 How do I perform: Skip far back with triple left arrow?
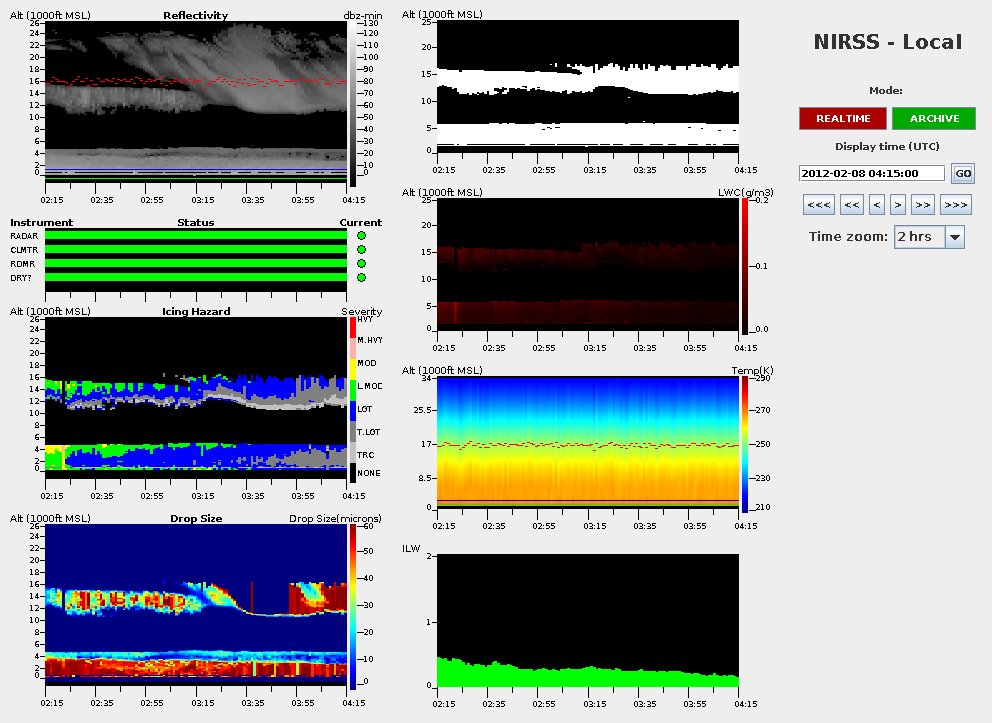point(819,205)
